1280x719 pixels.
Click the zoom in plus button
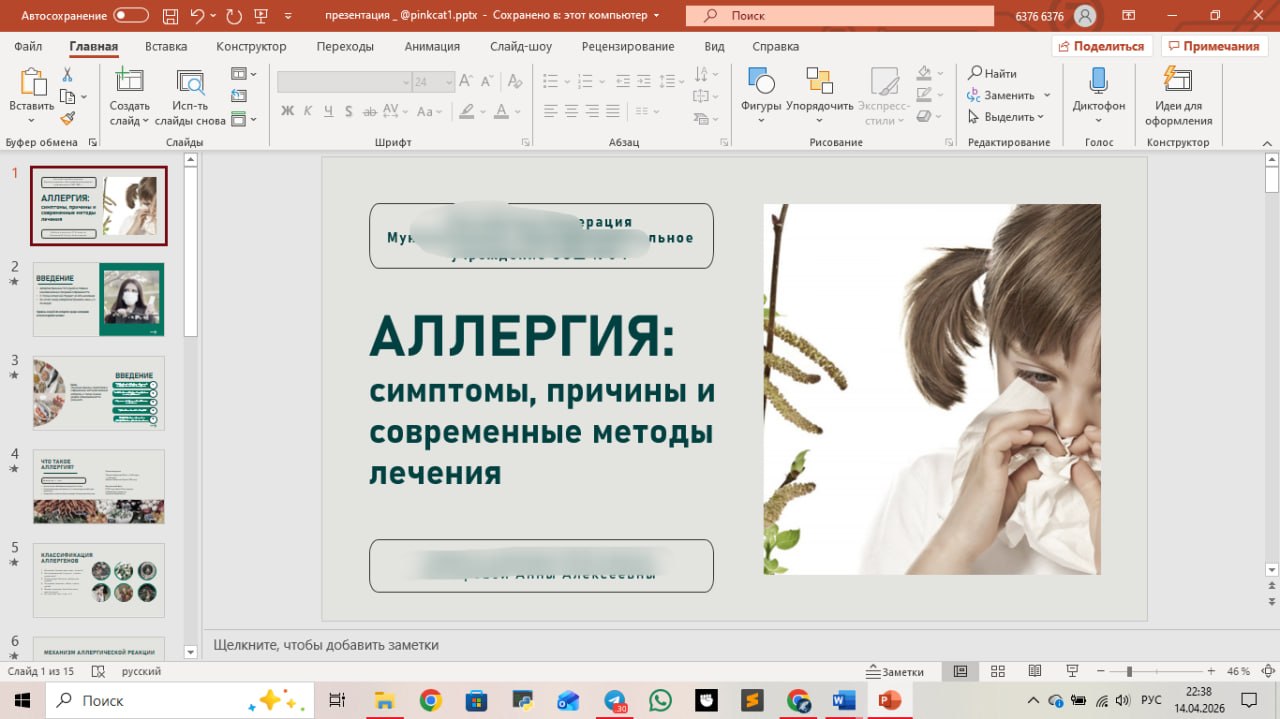click(1210, 671)
